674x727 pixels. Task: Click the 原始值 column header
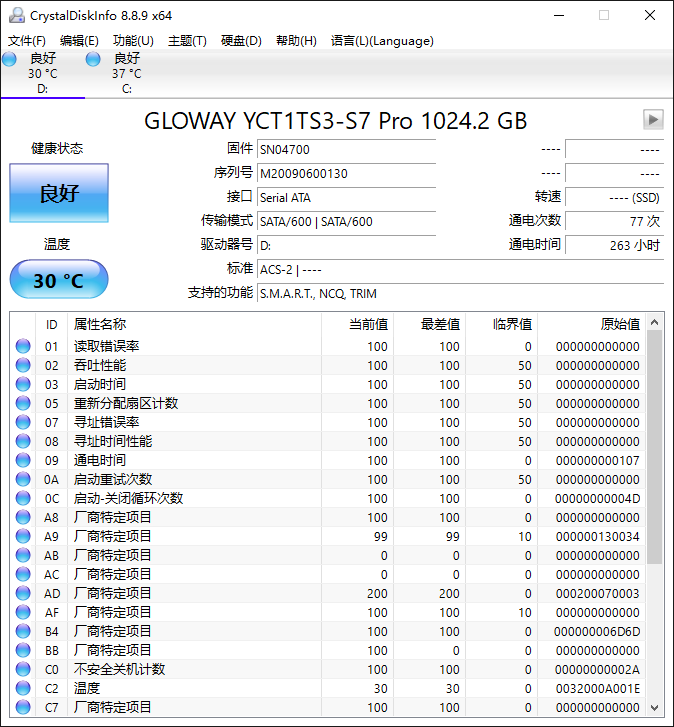coord(591,324)
